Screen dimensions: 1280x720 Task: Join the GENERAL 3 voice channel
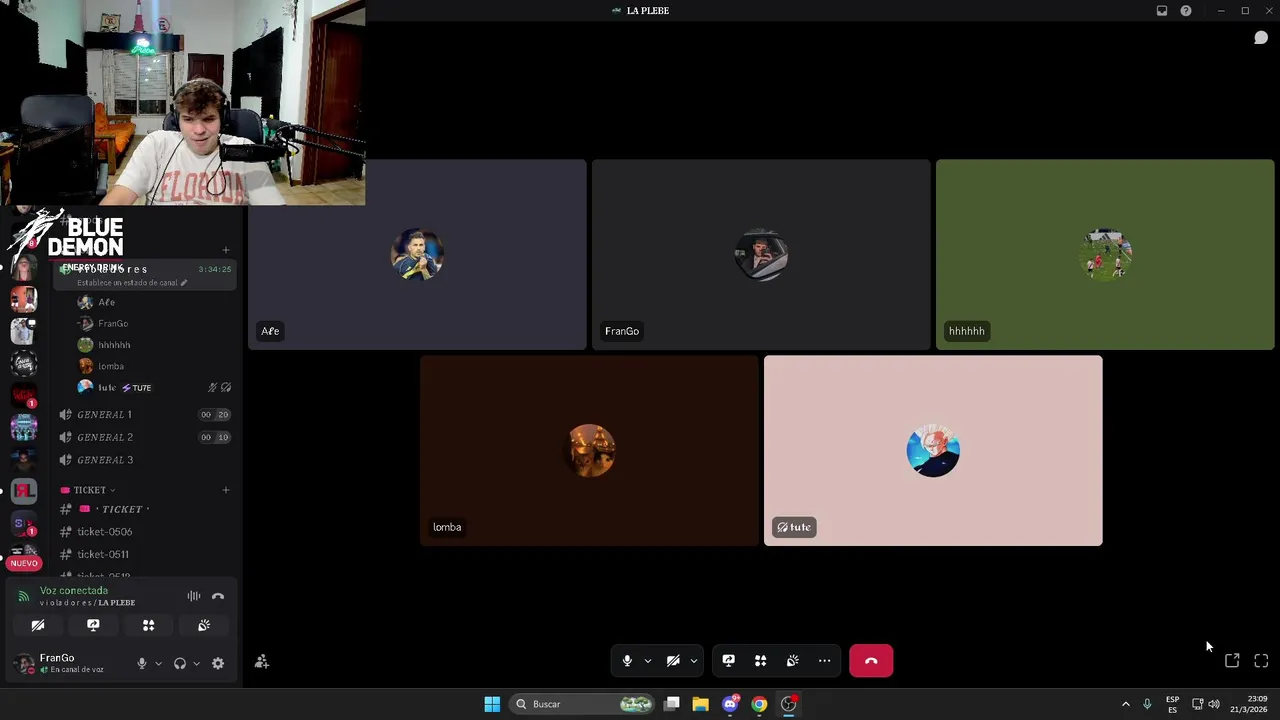pos(144,460)
